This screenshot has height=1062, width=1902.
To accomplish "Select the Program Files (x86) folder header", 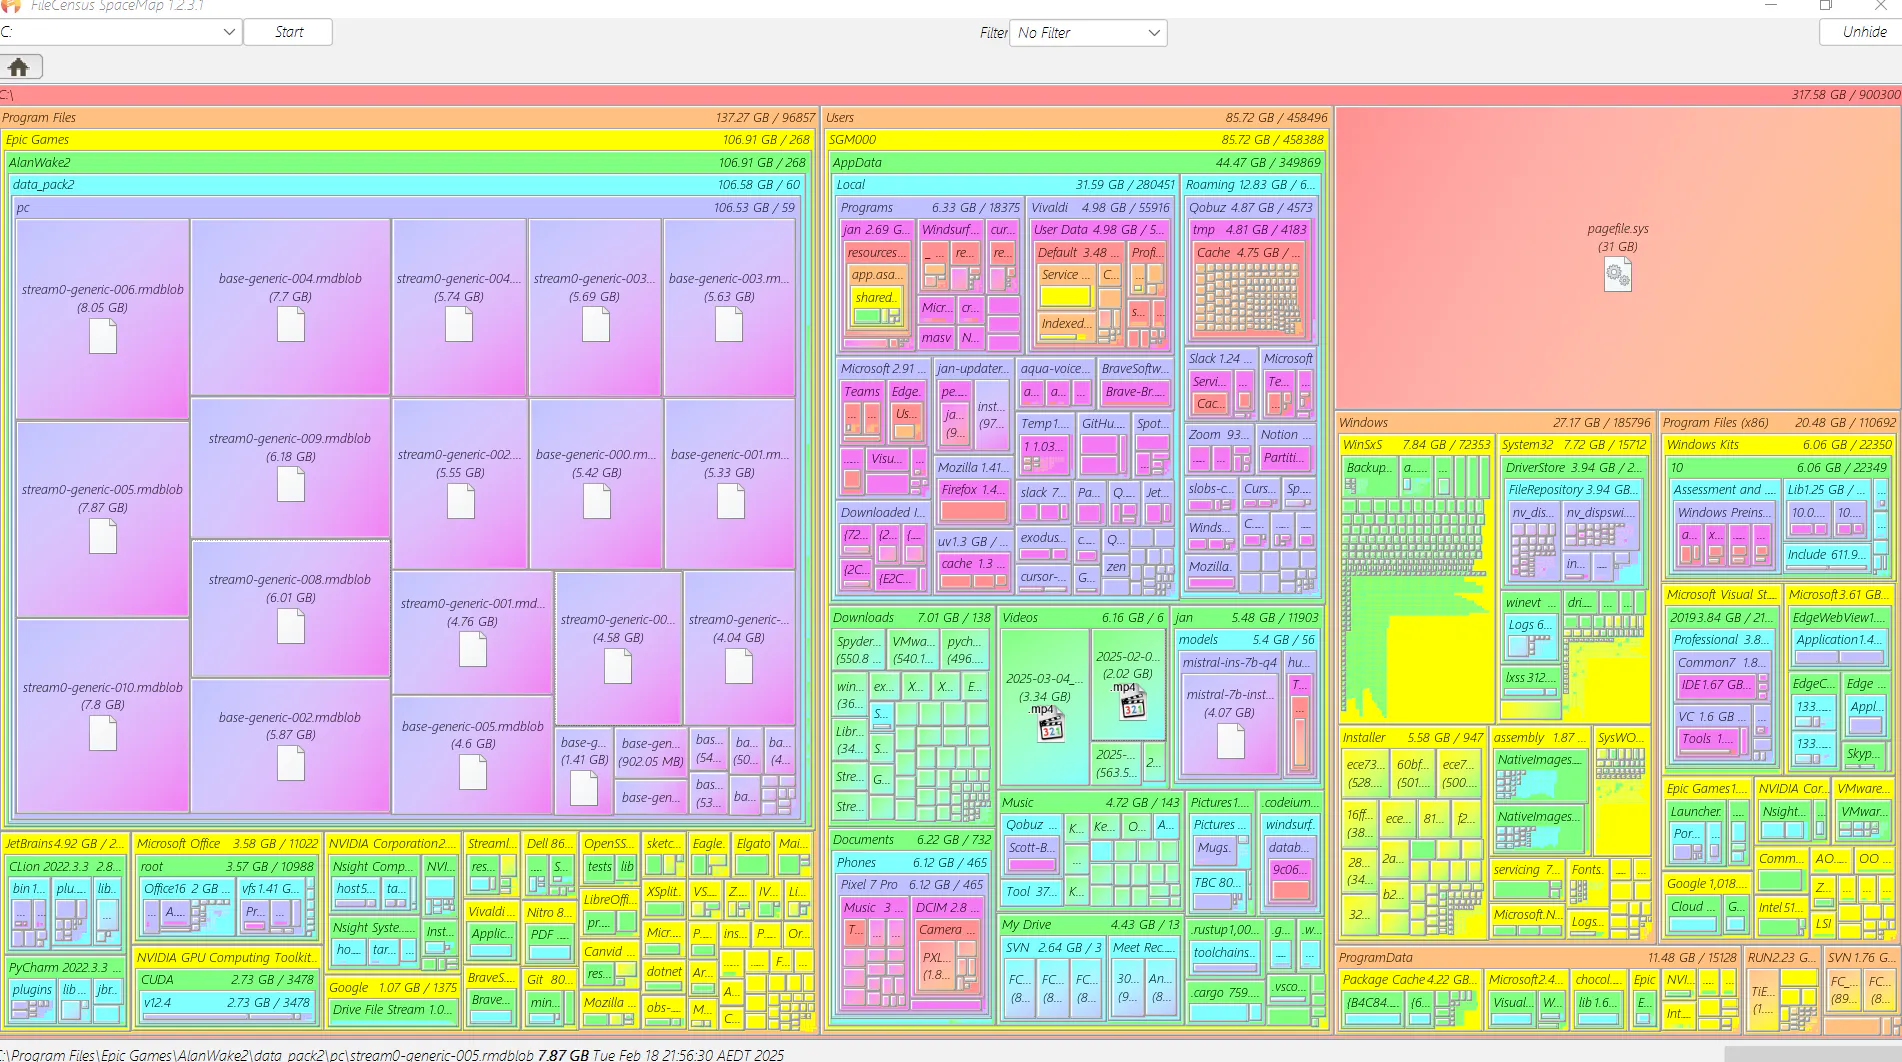I will (1779, 422).
